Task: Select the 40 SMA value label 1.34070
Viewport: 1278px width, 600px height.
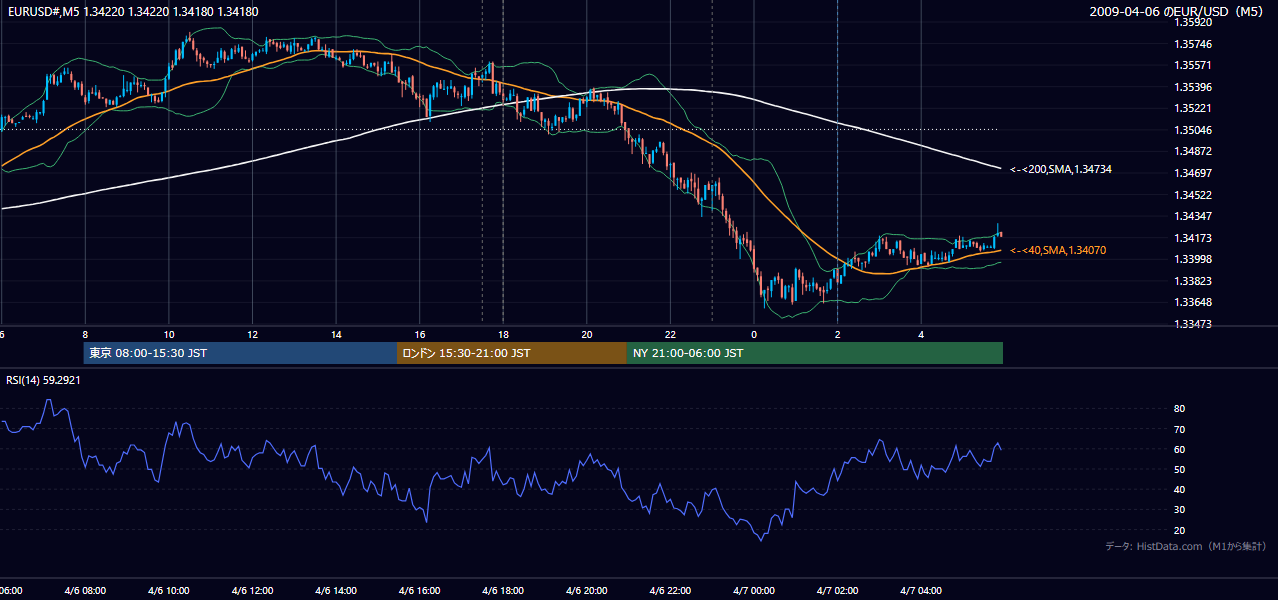Action: click(1058, 250)
